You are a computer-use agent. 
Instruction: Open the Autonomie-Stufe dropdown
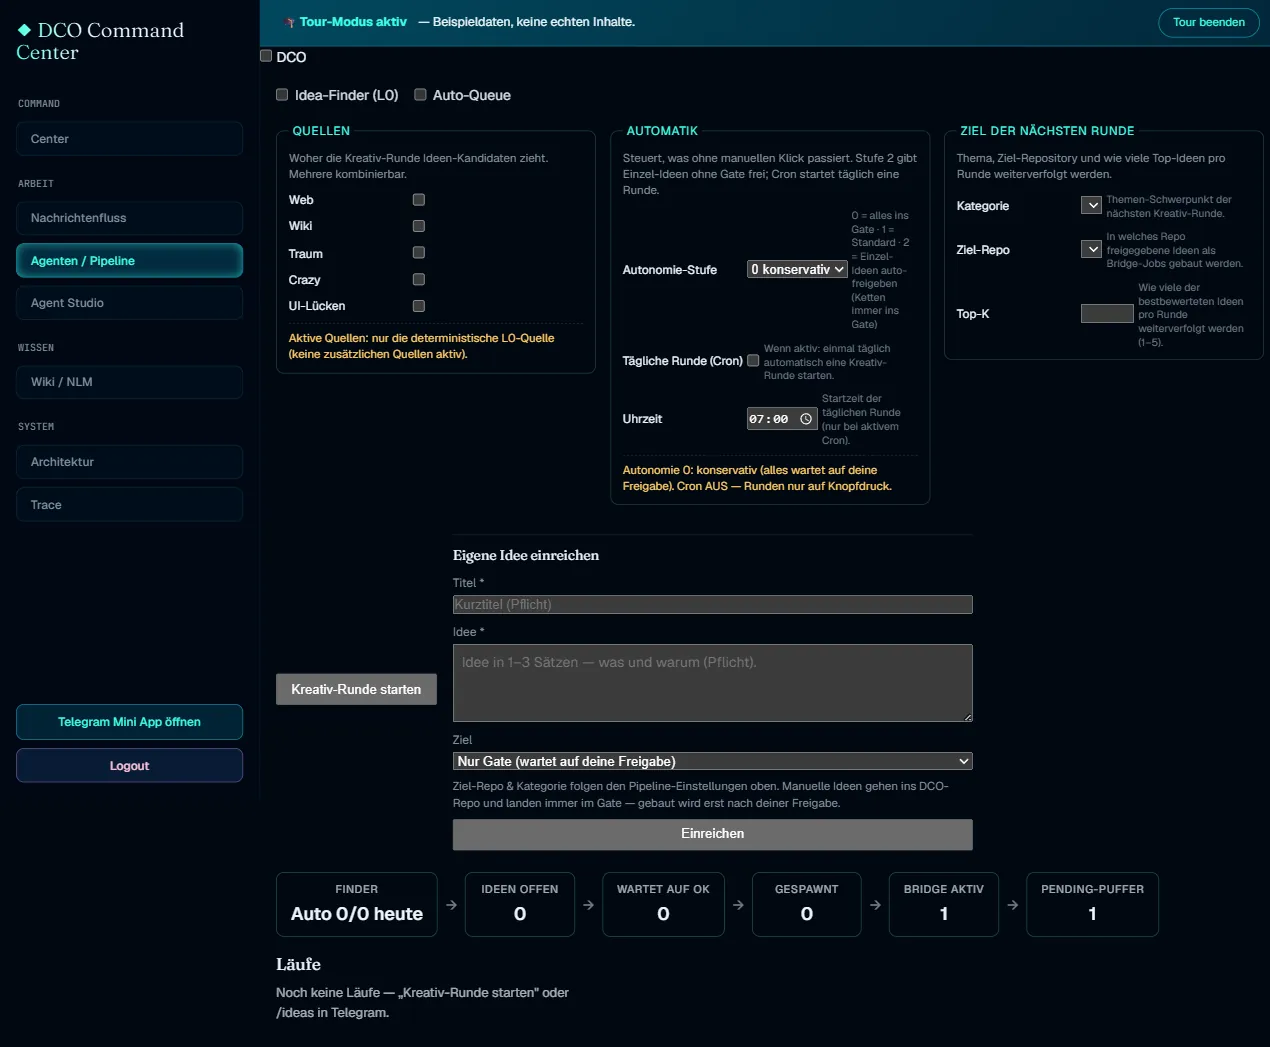pos(797,269)
